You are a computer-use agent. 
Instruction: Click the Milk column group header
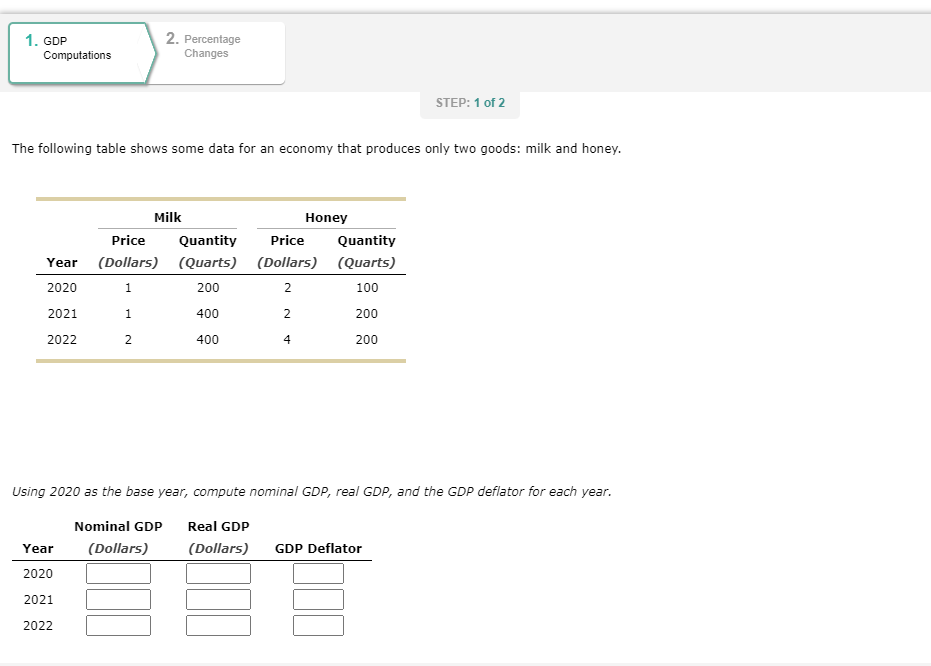(x=167, y=217)
